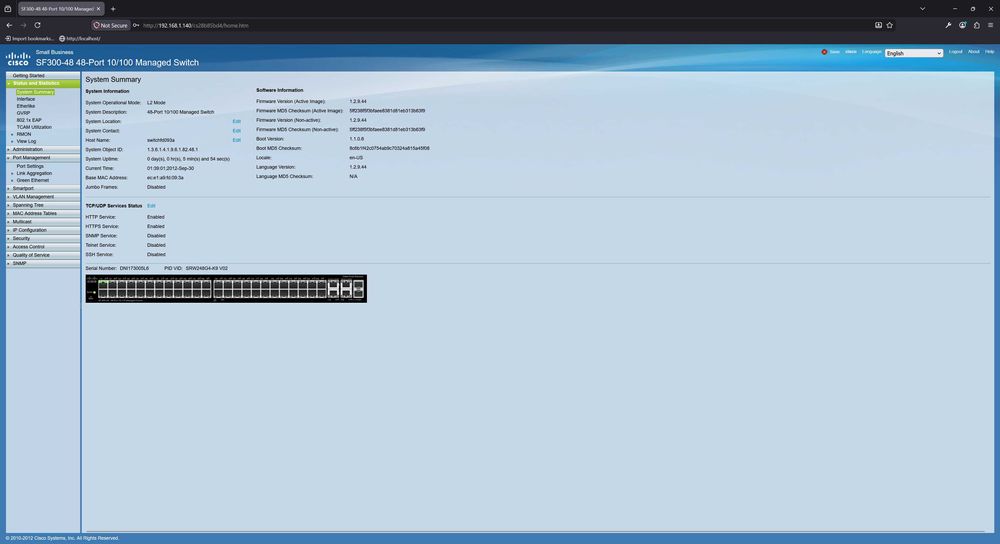Open the browser tab history icon left of the tab
The image size is (1000, 544).
click(8, 9)
